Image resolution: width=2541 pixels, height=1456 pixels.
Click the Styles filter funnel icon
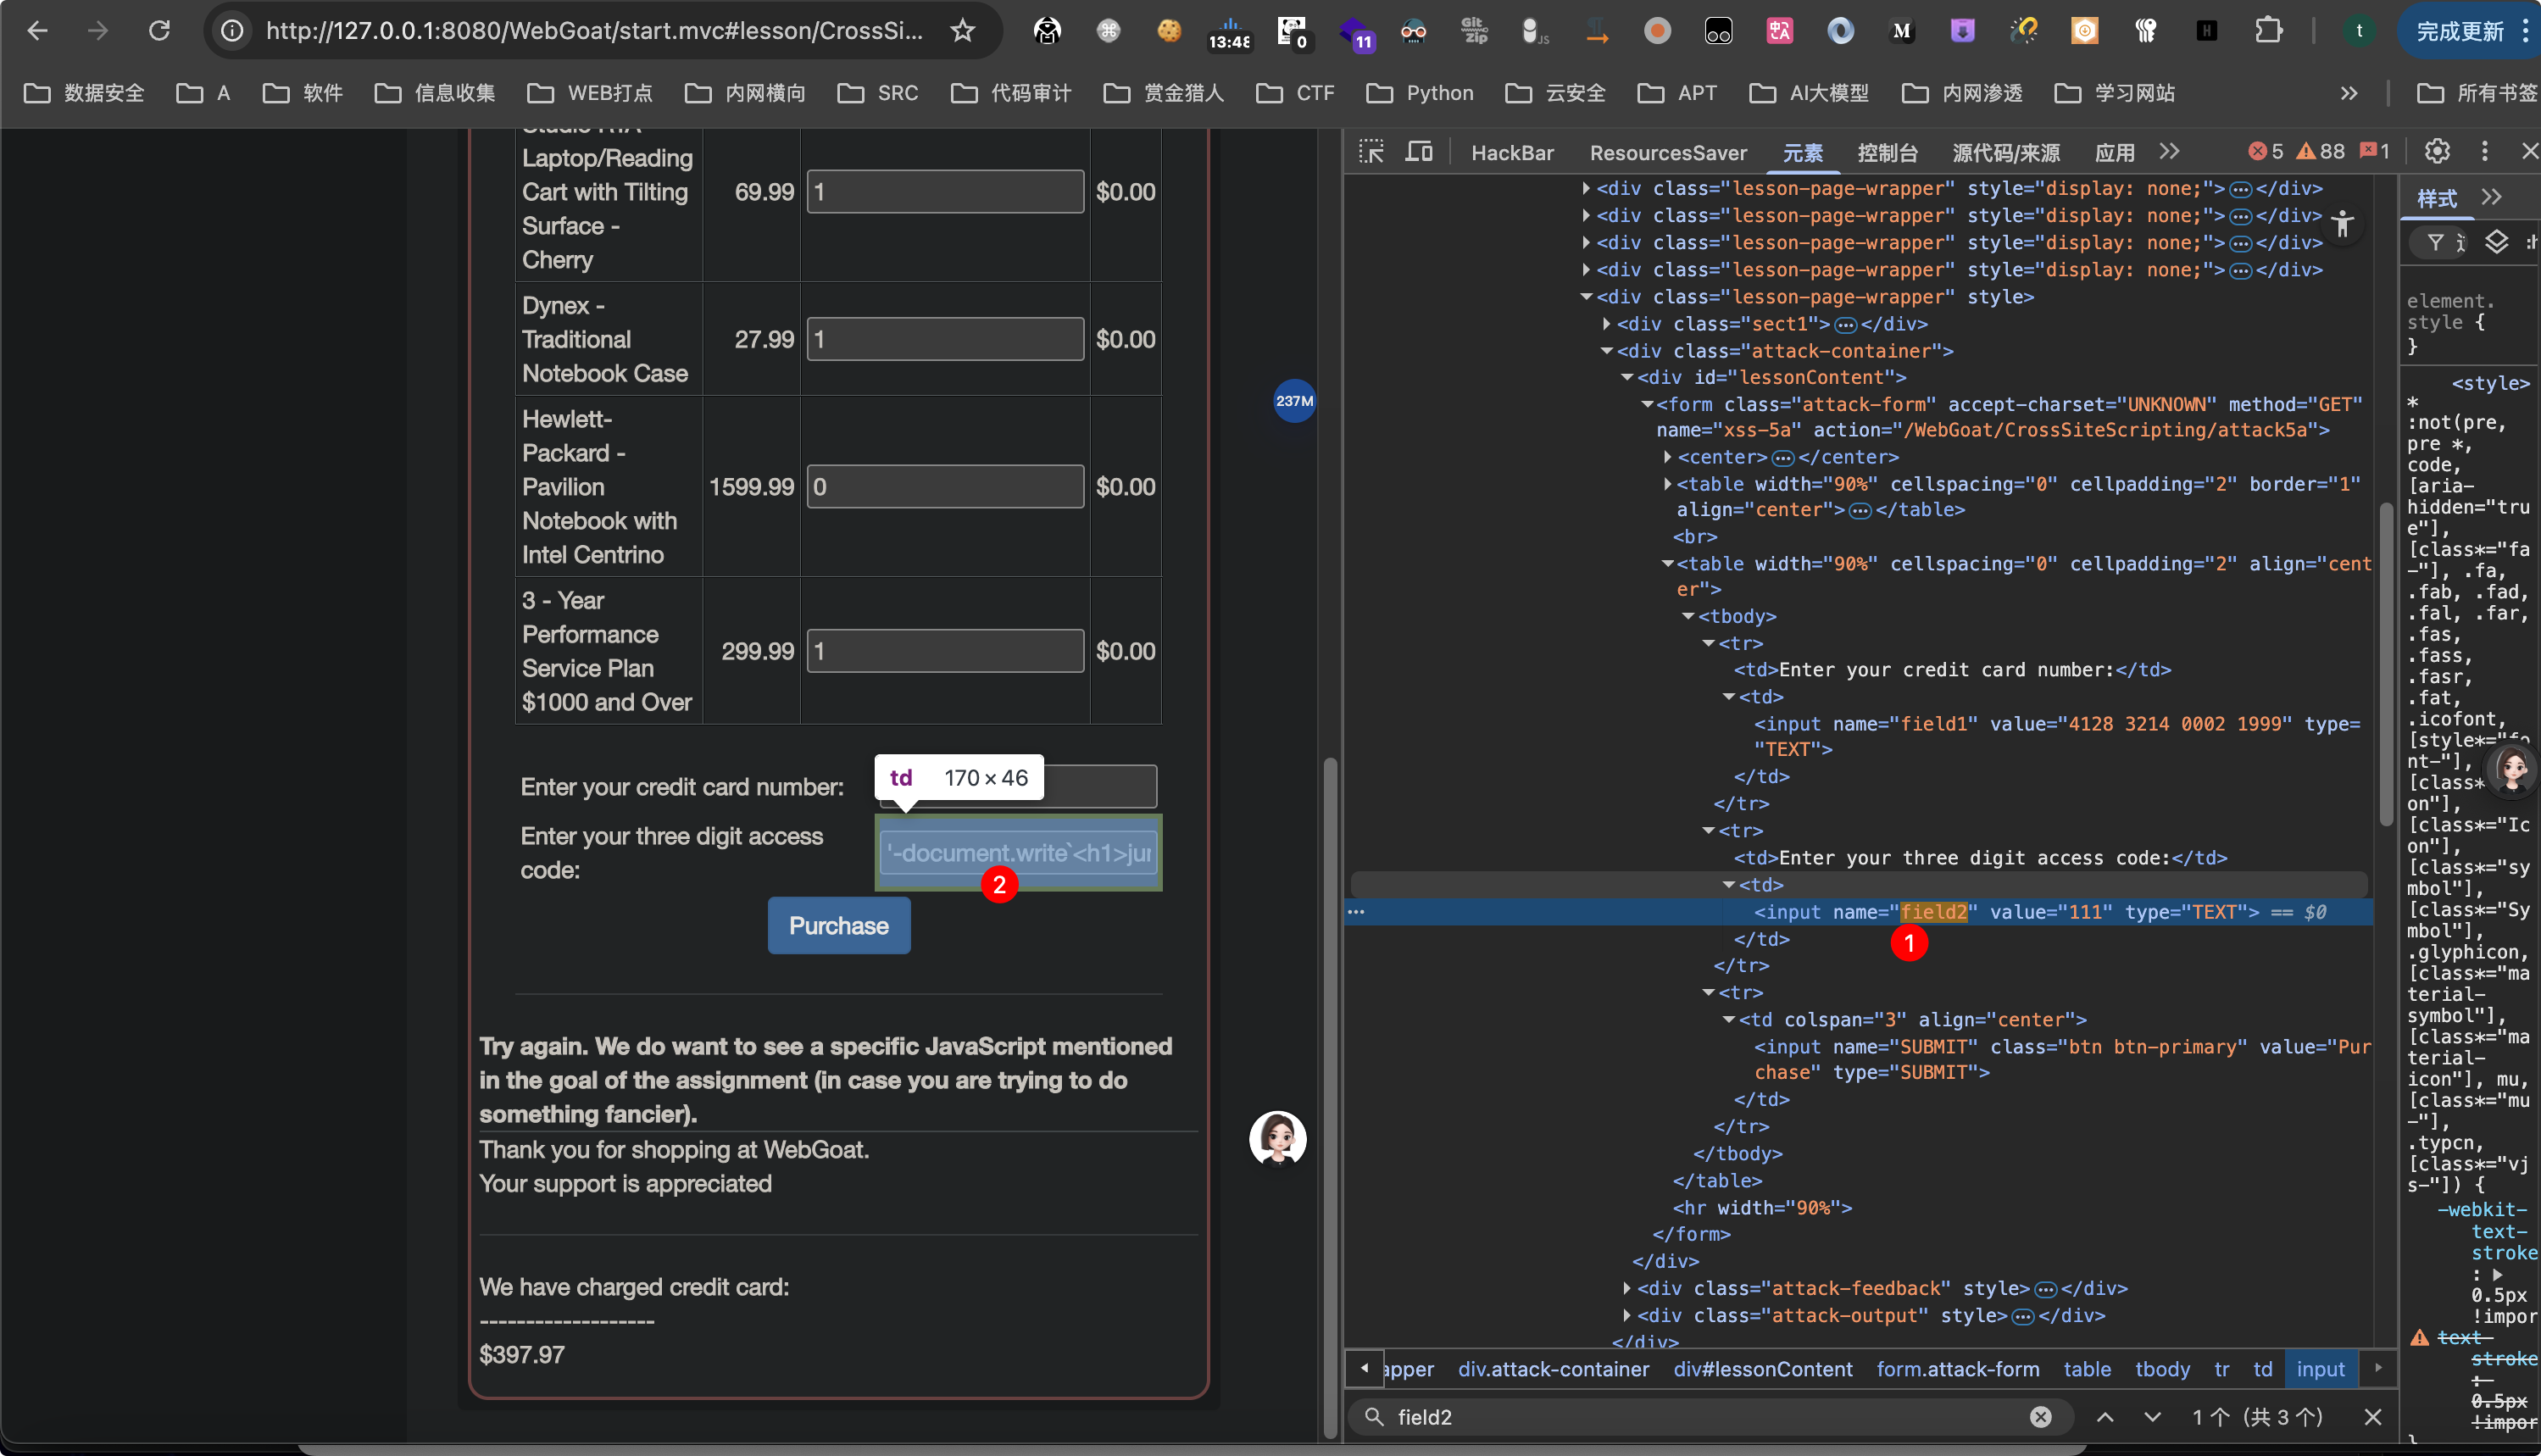2436,242
